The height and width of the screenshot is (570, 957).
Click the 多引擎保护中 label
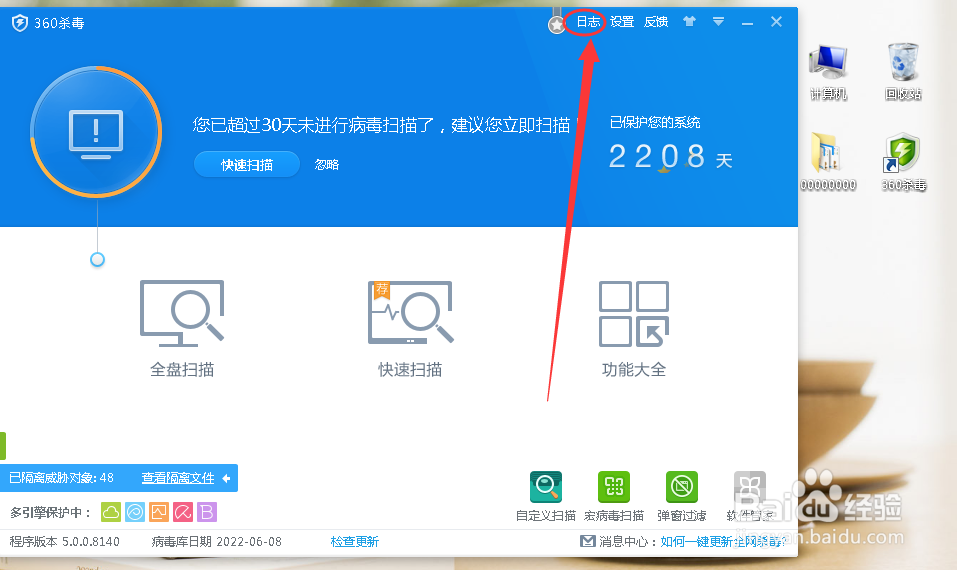click(x=50, y=513)
